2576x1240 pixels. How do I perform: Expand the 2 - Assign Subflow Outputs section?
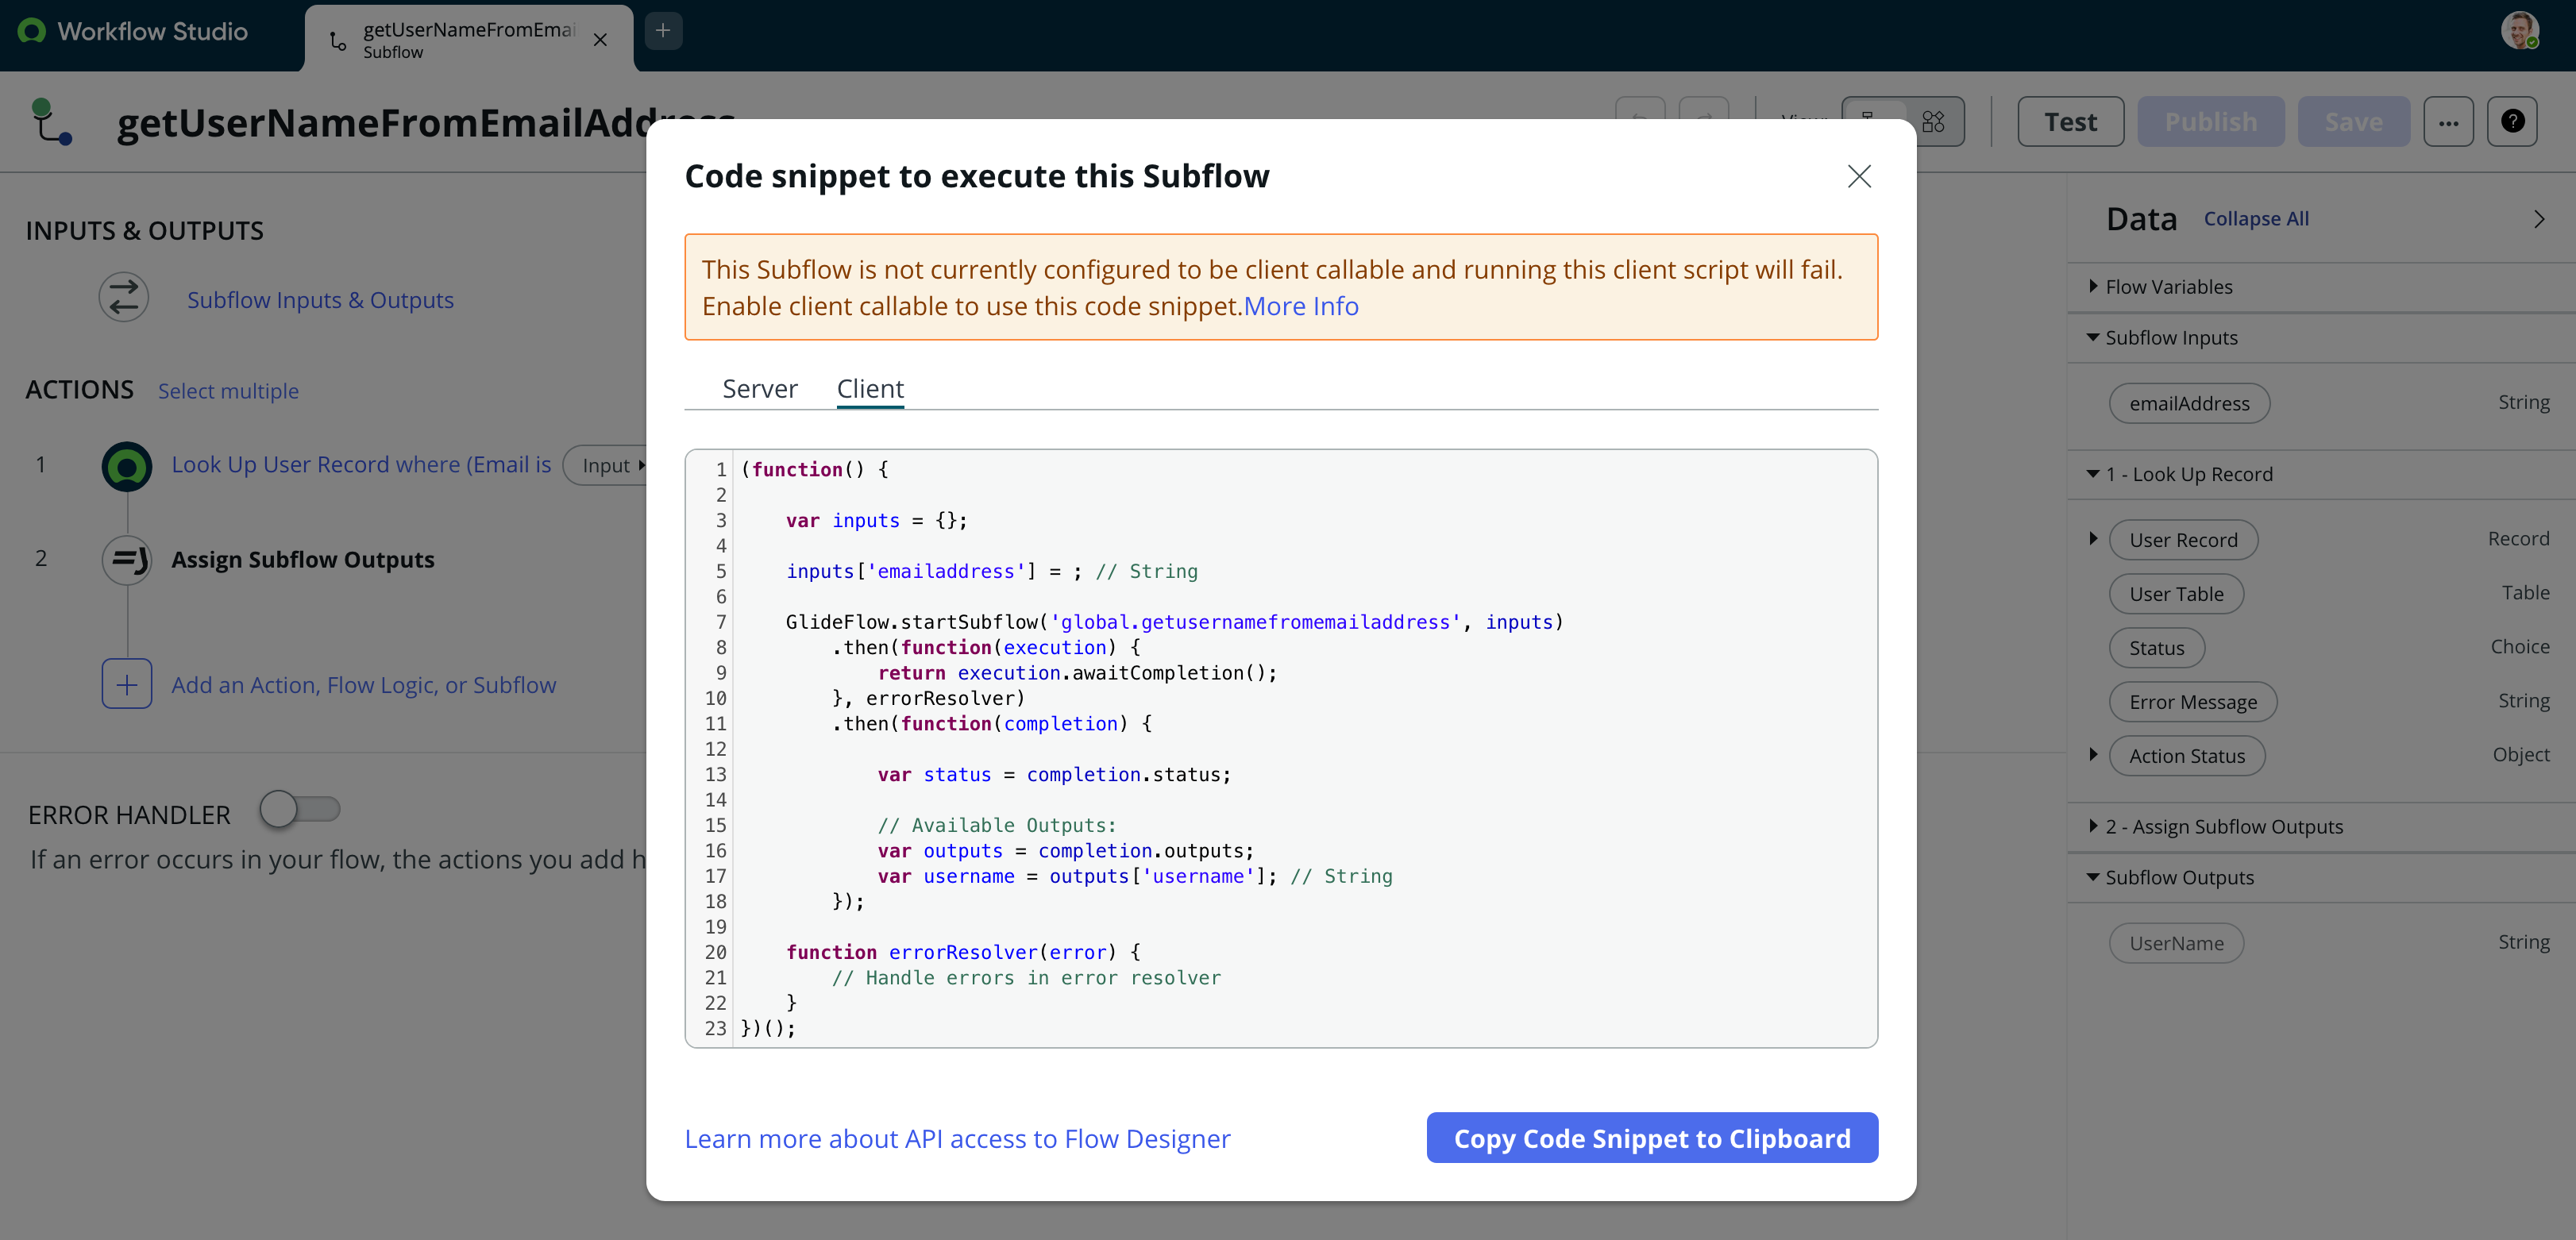(x=2093, y=826)
